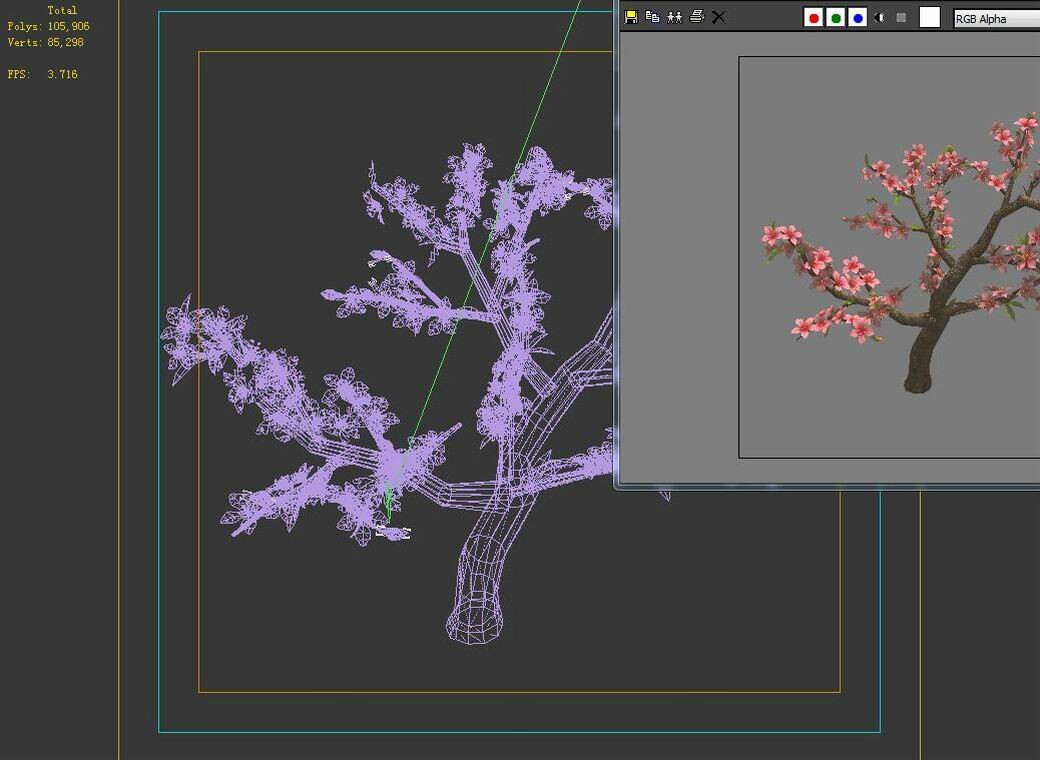Copy the rendered bitmap to clipboard
This screenshot has height=760, width=1040.
[x=652, y=17]
